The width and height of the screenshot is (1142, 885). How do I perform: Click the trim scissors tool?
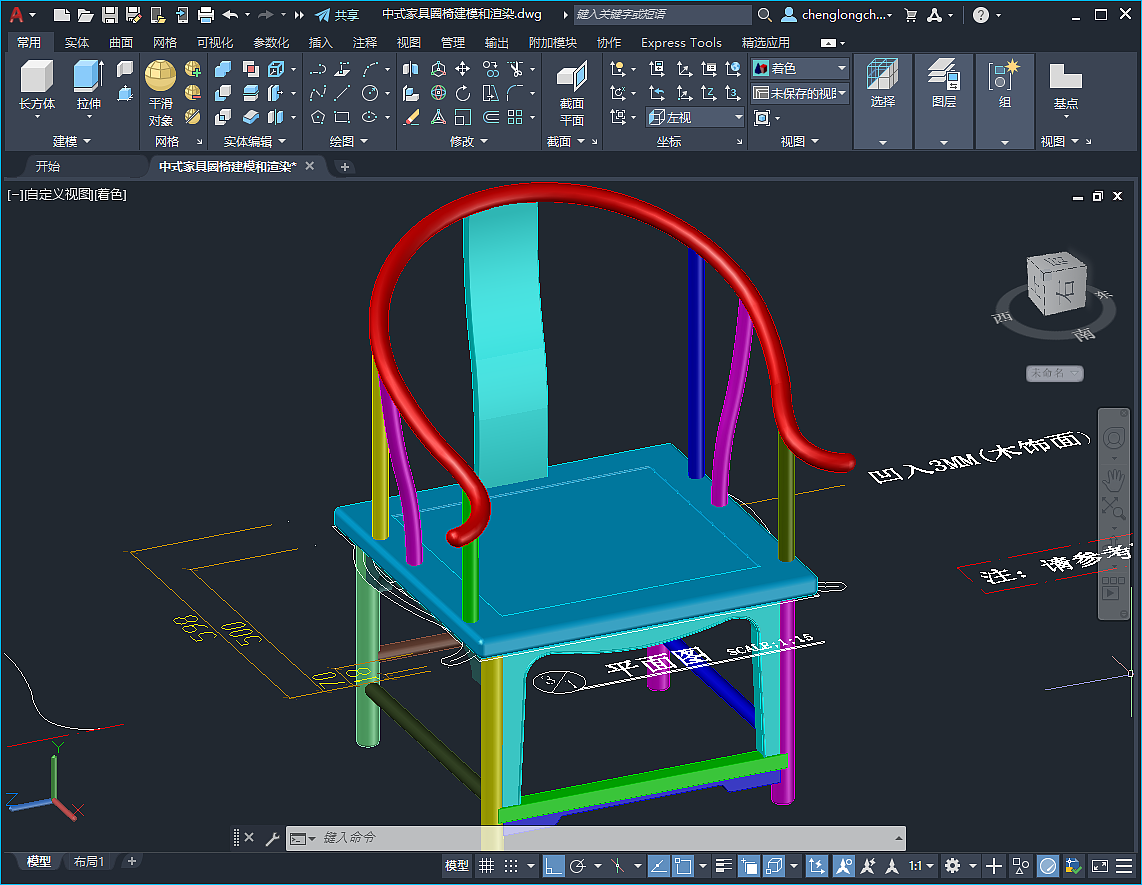pyautogui.click(x=516, y=69)
